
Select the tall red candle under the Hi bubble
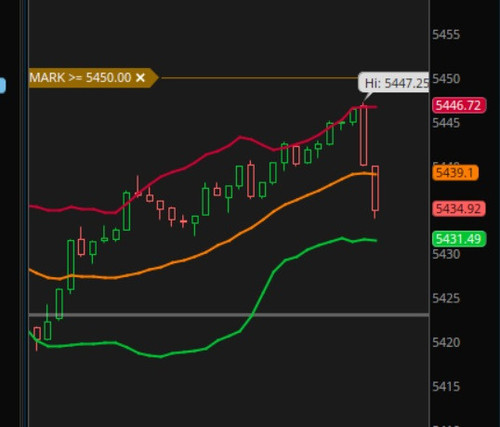point(364,135)
